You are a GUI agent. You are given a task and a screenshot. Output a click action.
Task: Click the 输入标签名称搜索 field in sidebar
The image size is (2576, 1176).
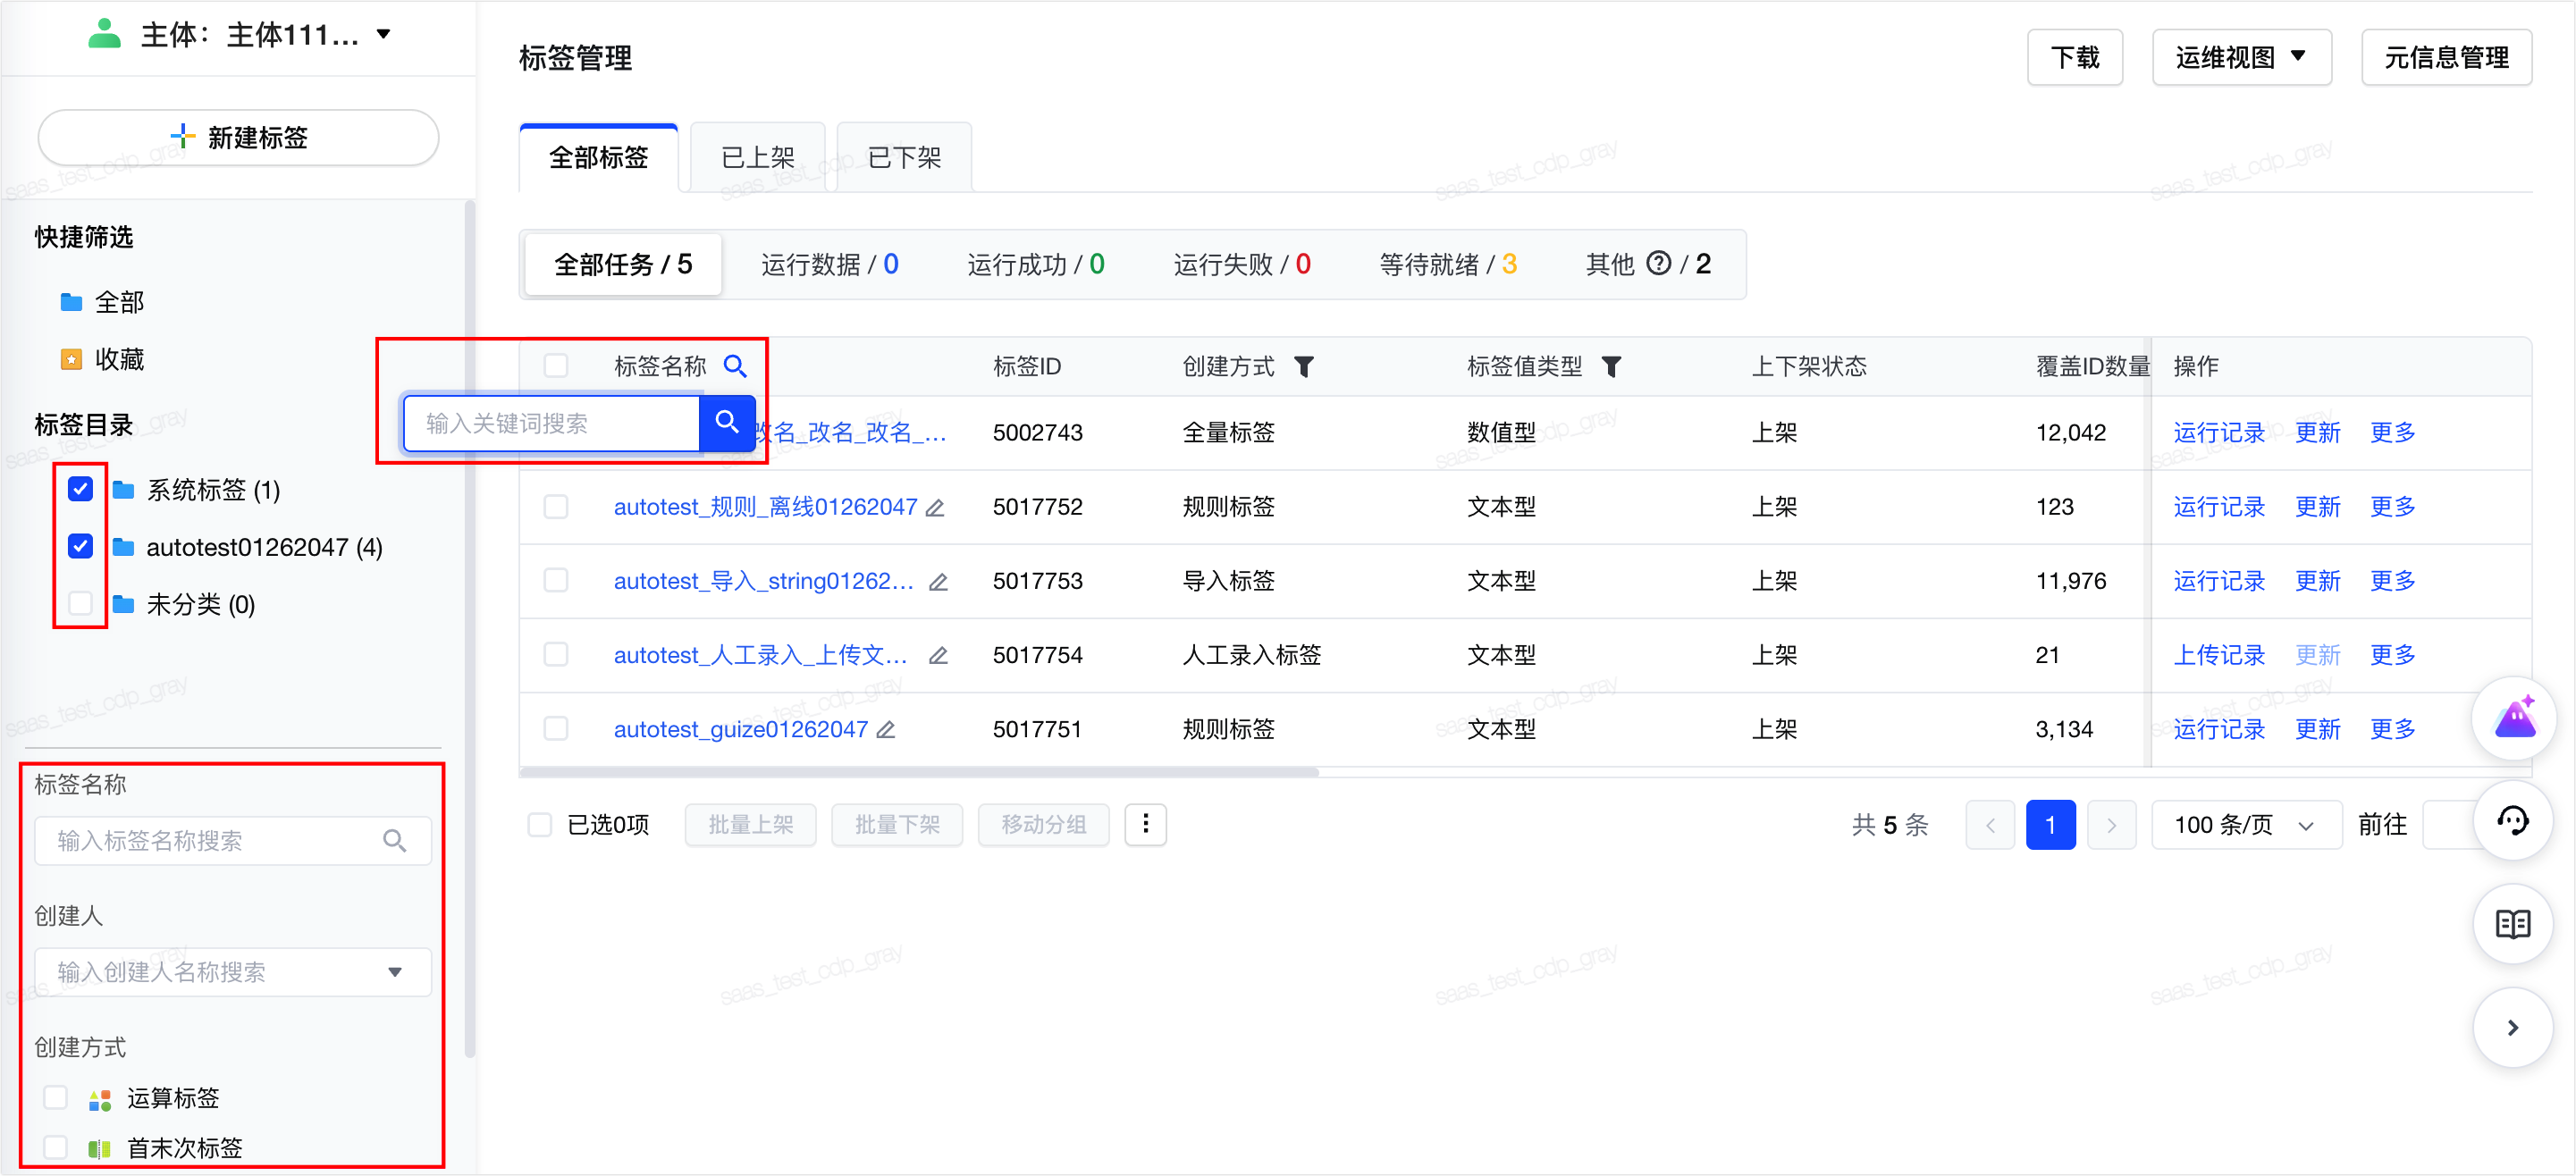(233, 841)
